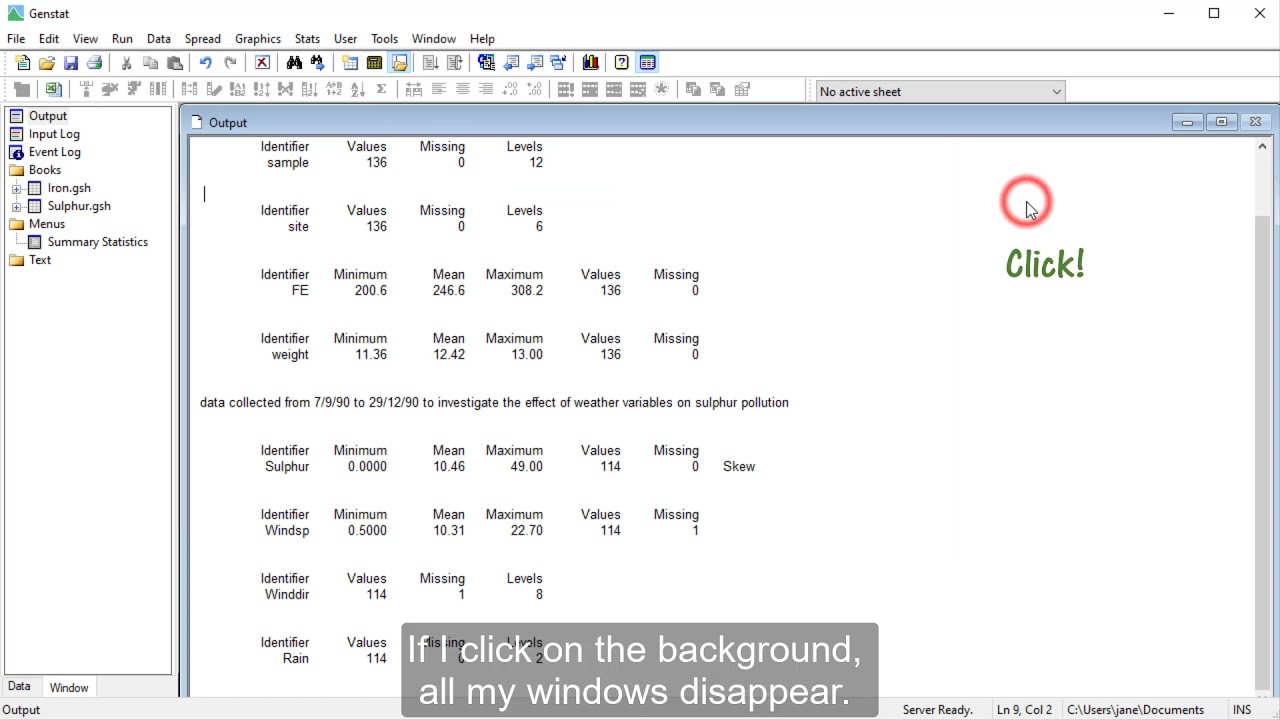
Task: Open the calculator tool icon
Action: 374,63
